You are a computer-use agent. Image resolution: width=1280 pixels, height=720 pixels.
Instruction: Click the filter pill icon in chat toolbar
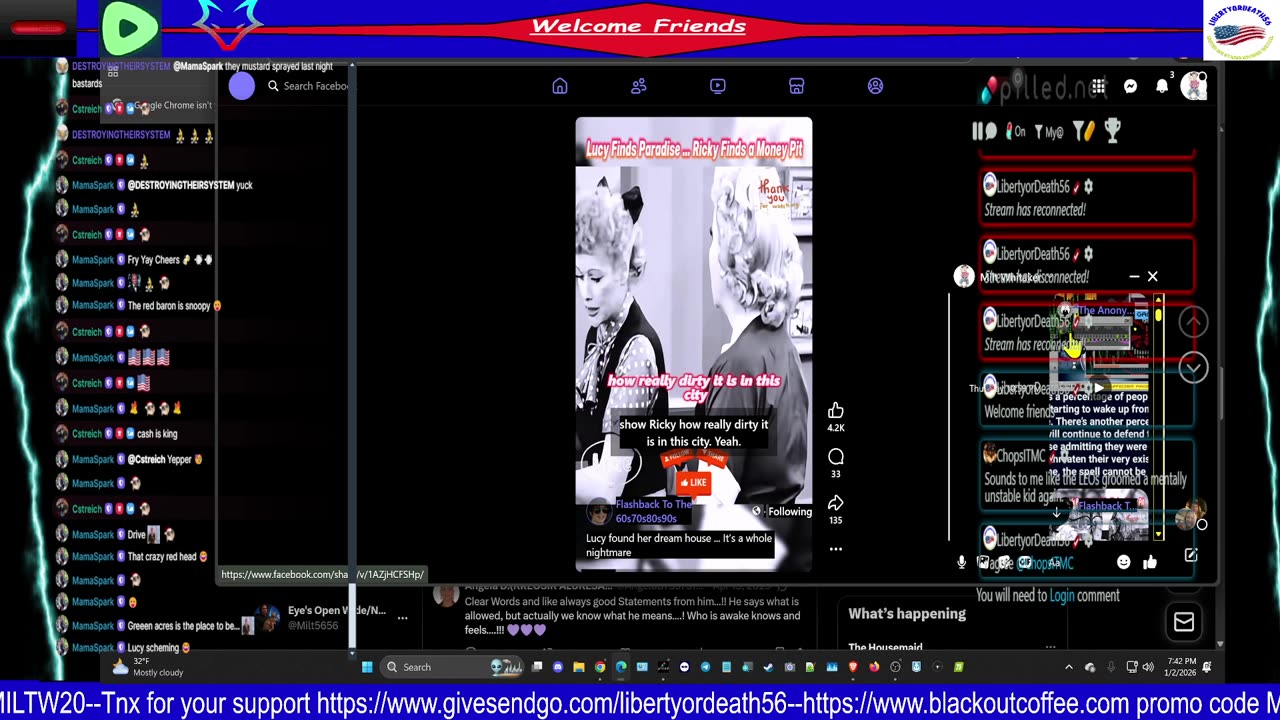[1084, 131]
